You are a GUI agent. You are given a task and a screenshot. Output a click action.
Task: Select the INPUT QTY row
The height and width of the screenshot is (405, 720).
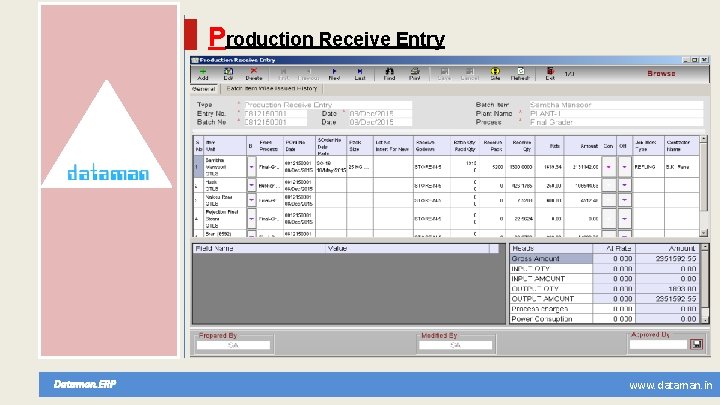click(605, 269)
